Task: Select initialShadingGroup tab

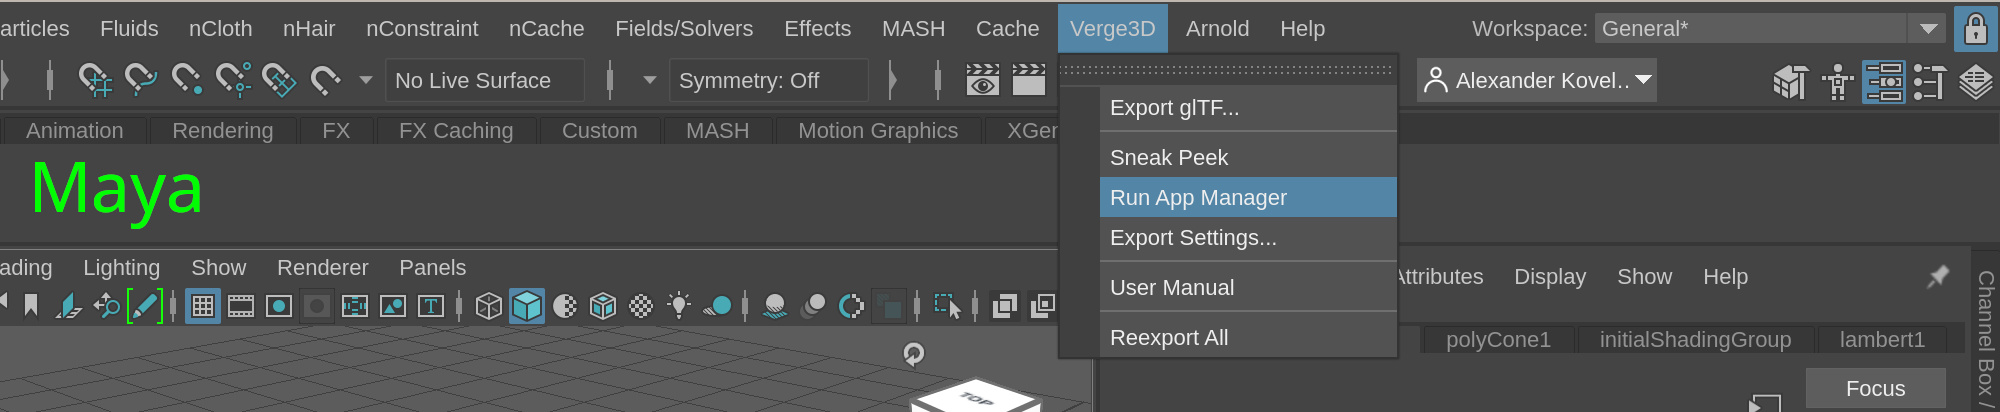Action: coord(1695,340)
